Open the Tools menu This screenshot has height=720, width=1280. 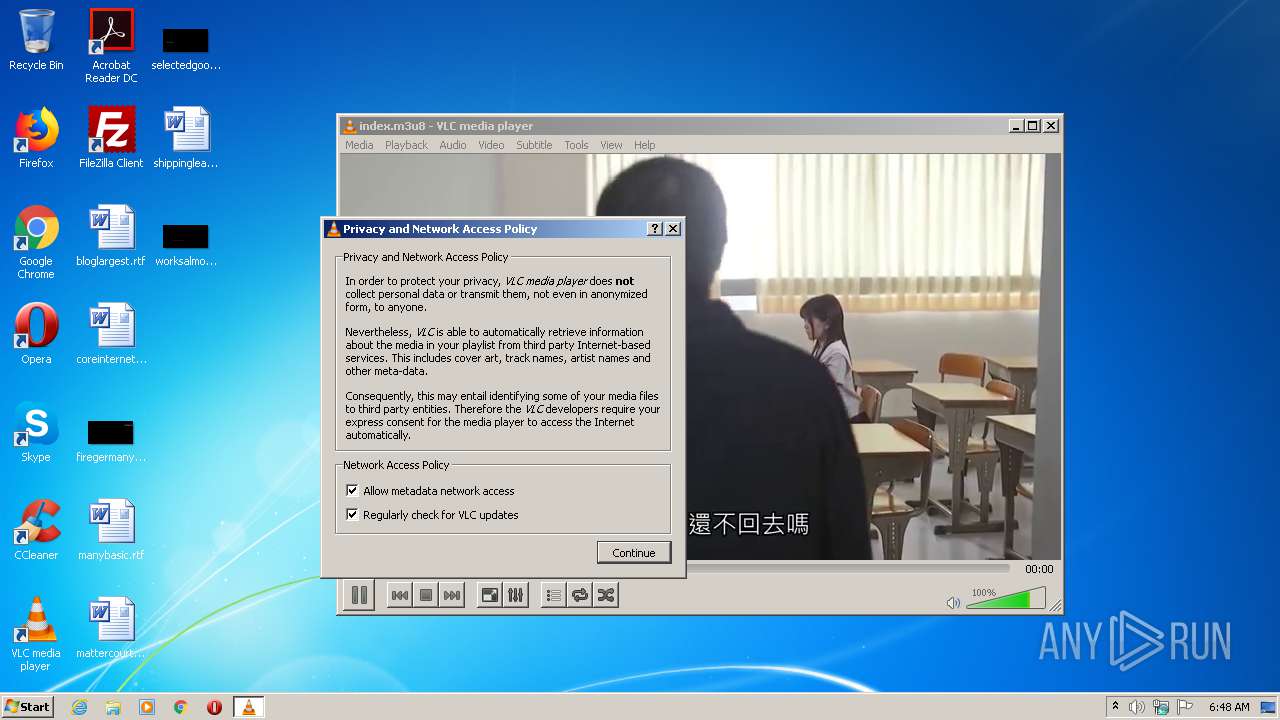point(576,145)
